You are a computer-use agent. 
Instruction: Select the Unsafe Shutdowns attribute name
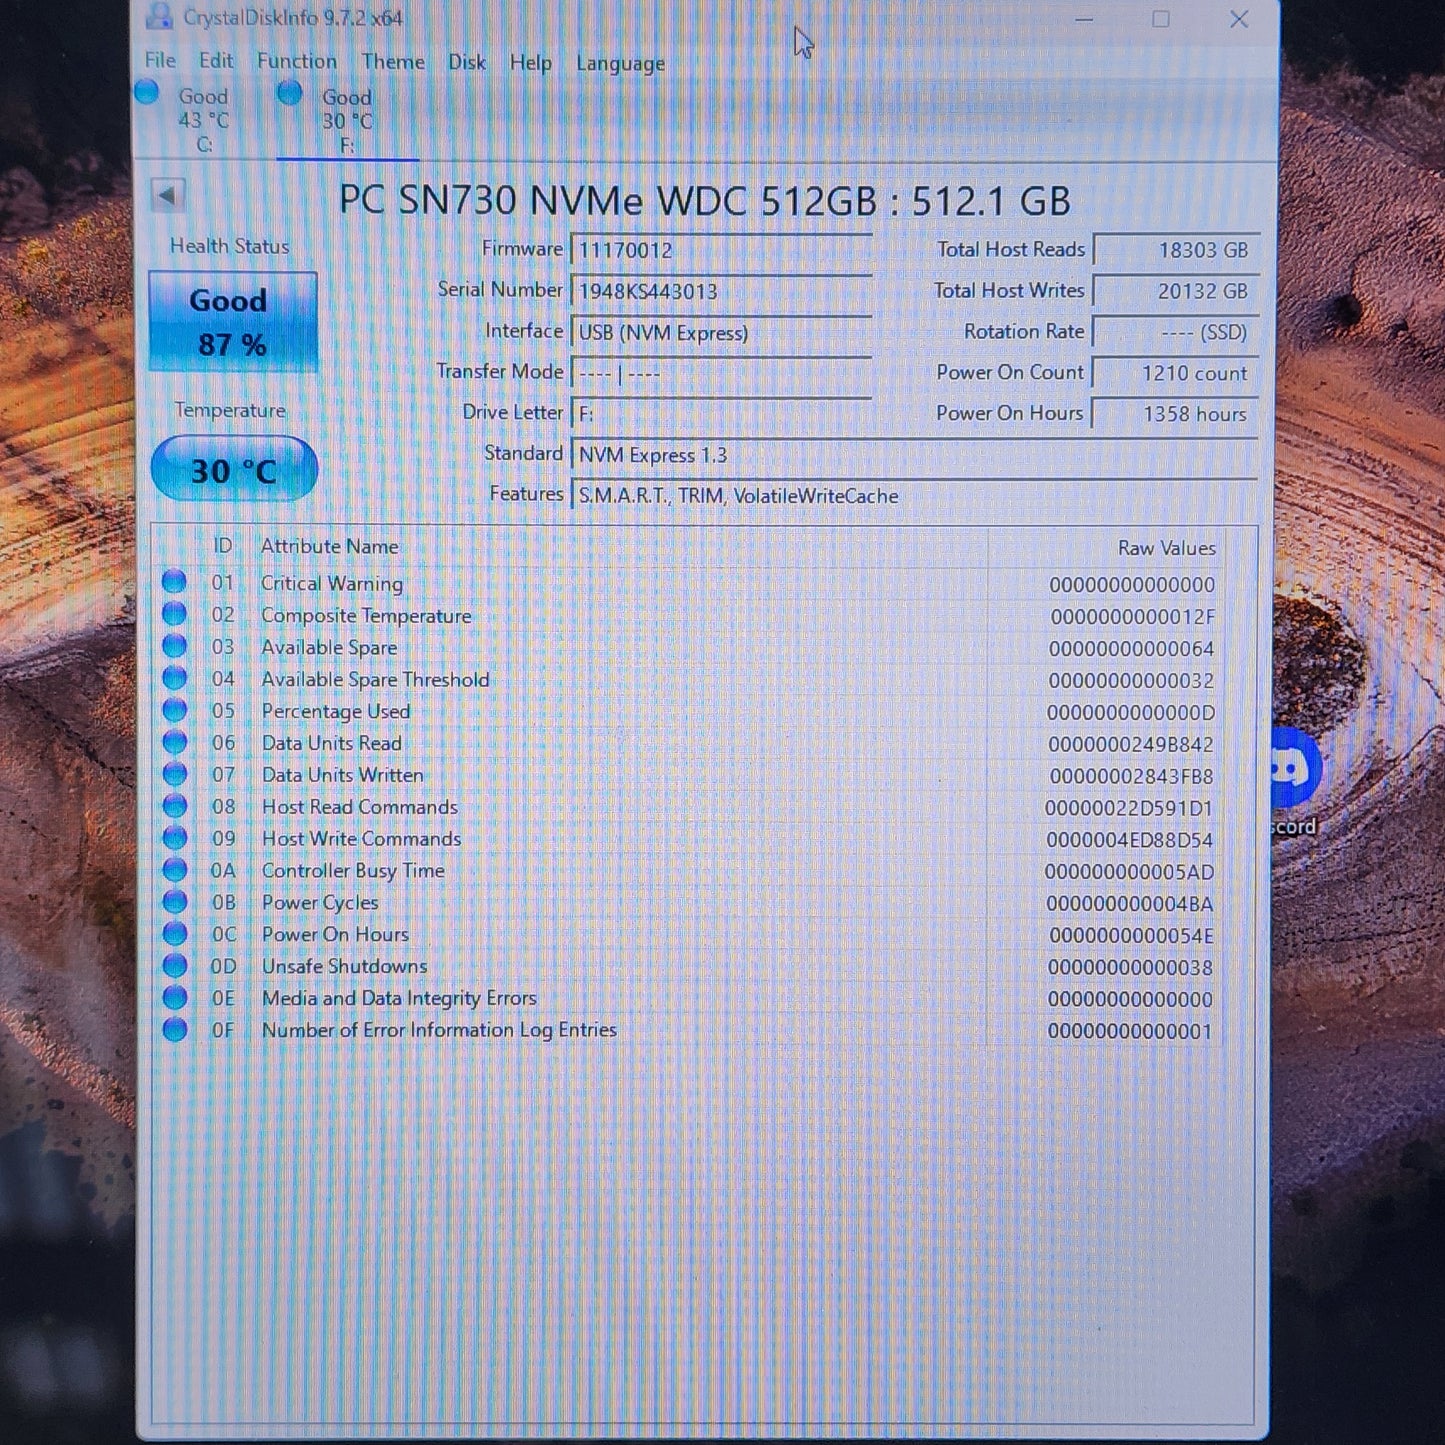(345, 967)
